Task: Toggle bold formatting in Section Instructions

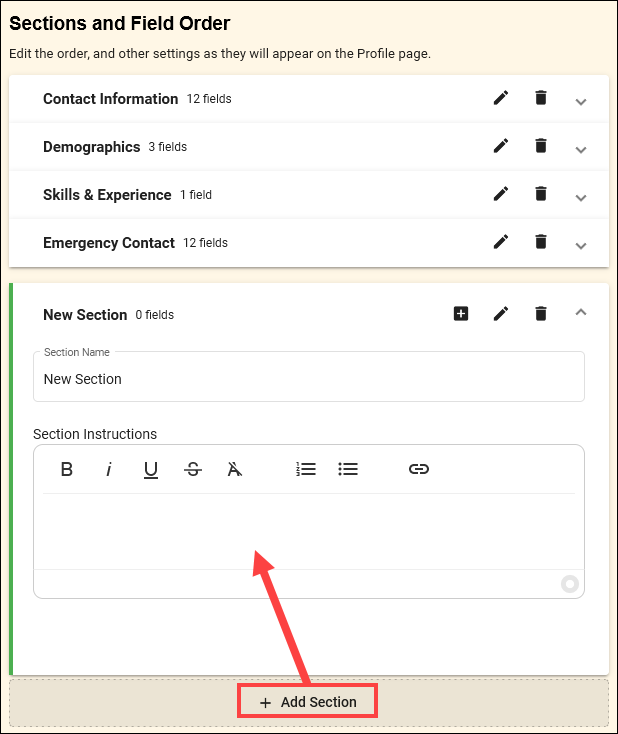Action: point(67,469)
